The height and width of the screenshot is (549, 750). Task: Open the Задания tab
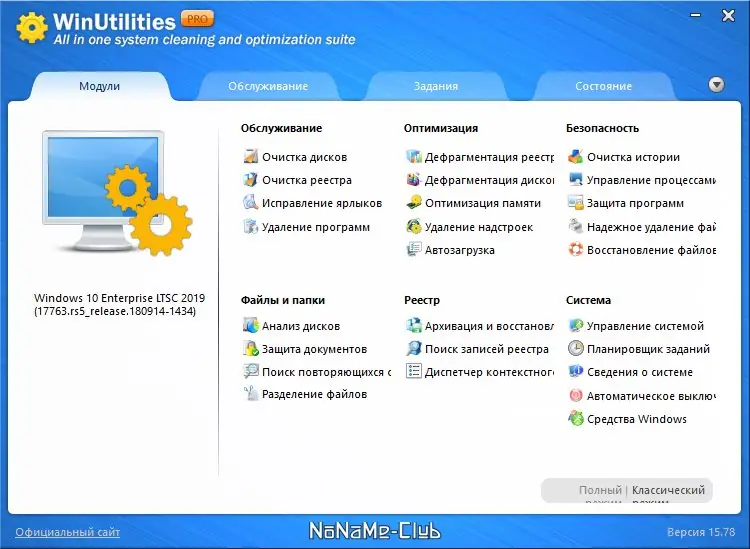click(x=436, y=86)
